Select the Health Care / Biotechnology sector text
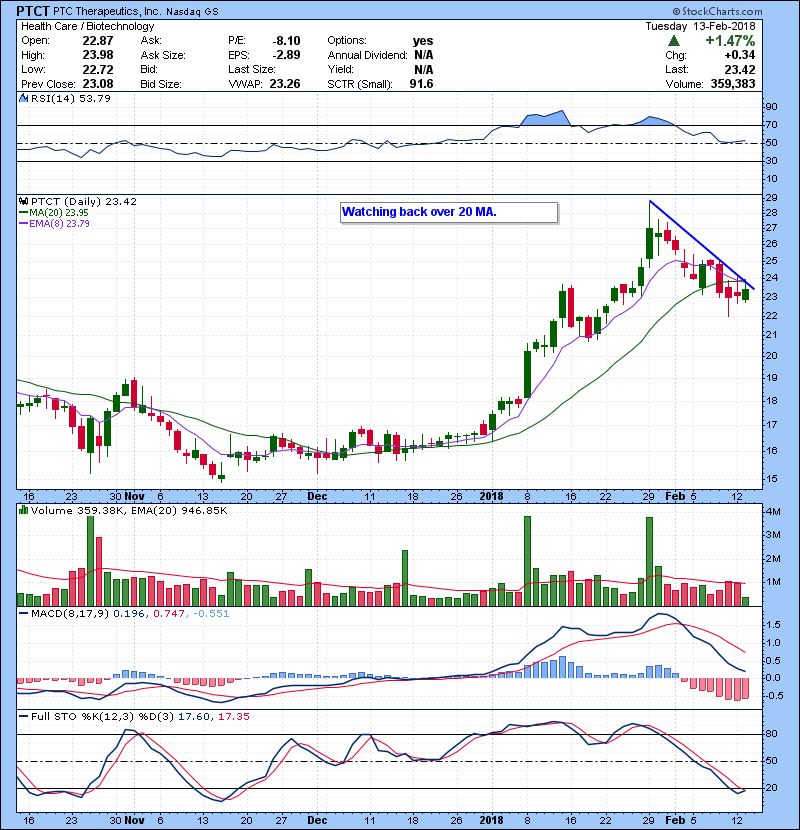 click(87, 26)
